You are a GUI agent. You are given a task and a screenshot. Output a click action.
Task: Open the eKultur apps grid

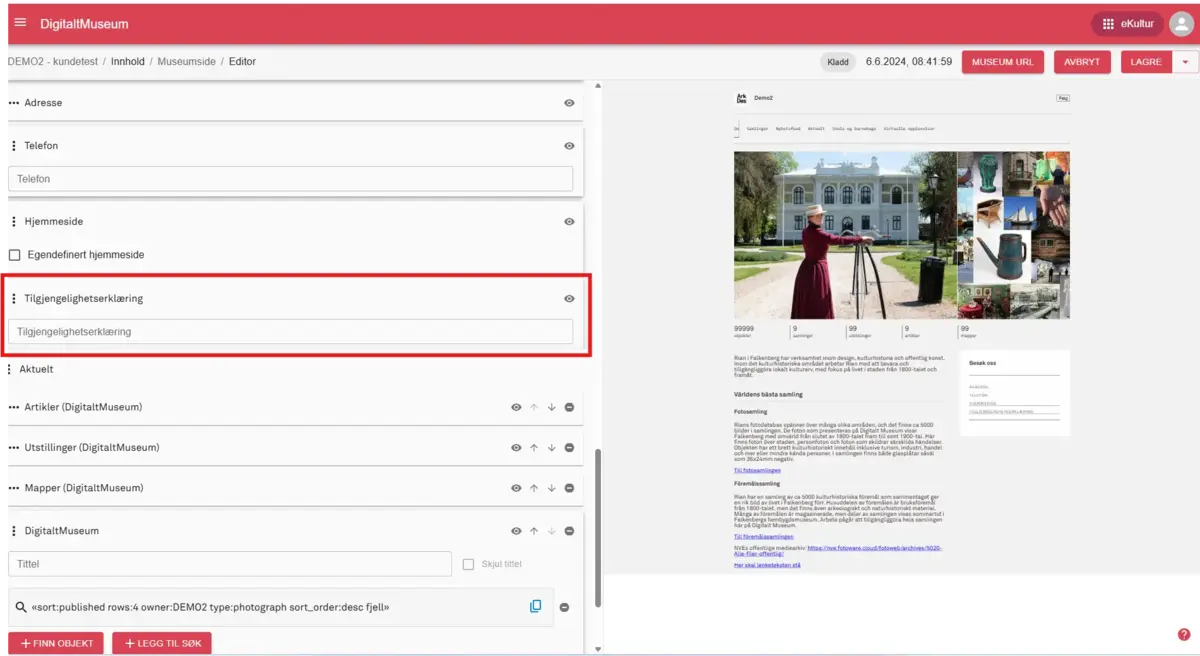coord(1124,24)
